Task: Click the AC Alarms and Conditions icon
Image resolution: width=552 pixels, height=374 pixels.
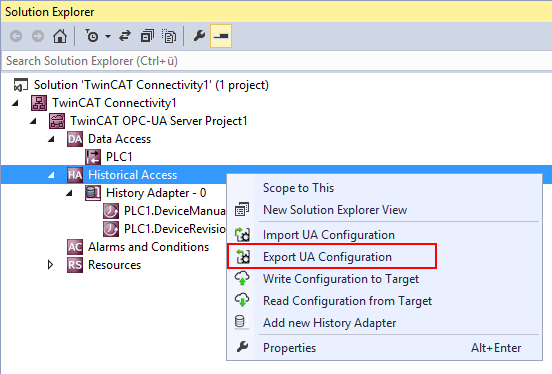Action: tap(75, 247)
